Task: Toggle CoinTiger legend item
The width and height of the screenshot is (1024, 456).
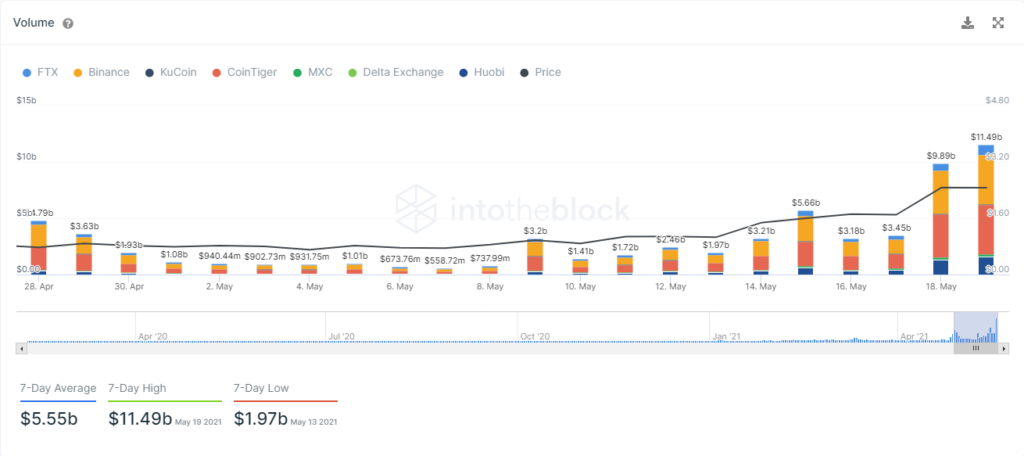Action: [x=245, y=73]
